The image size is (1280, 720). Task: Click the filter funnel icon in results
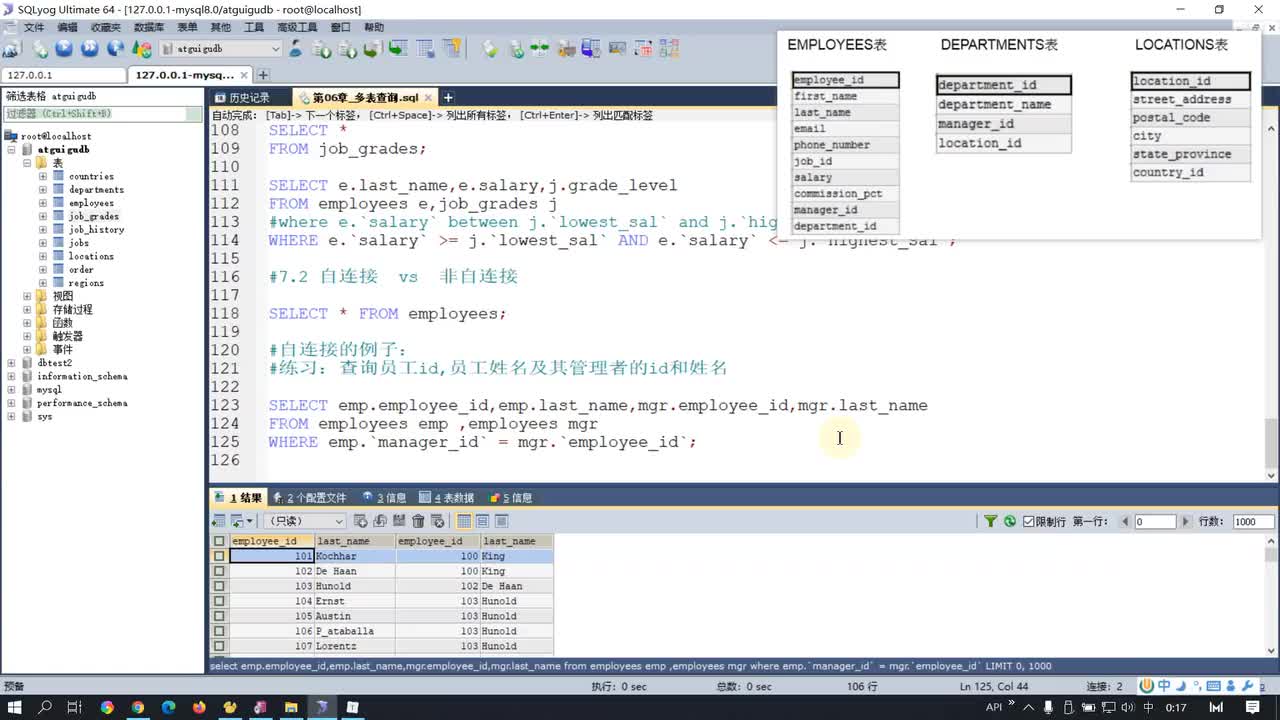pos(990,521)
